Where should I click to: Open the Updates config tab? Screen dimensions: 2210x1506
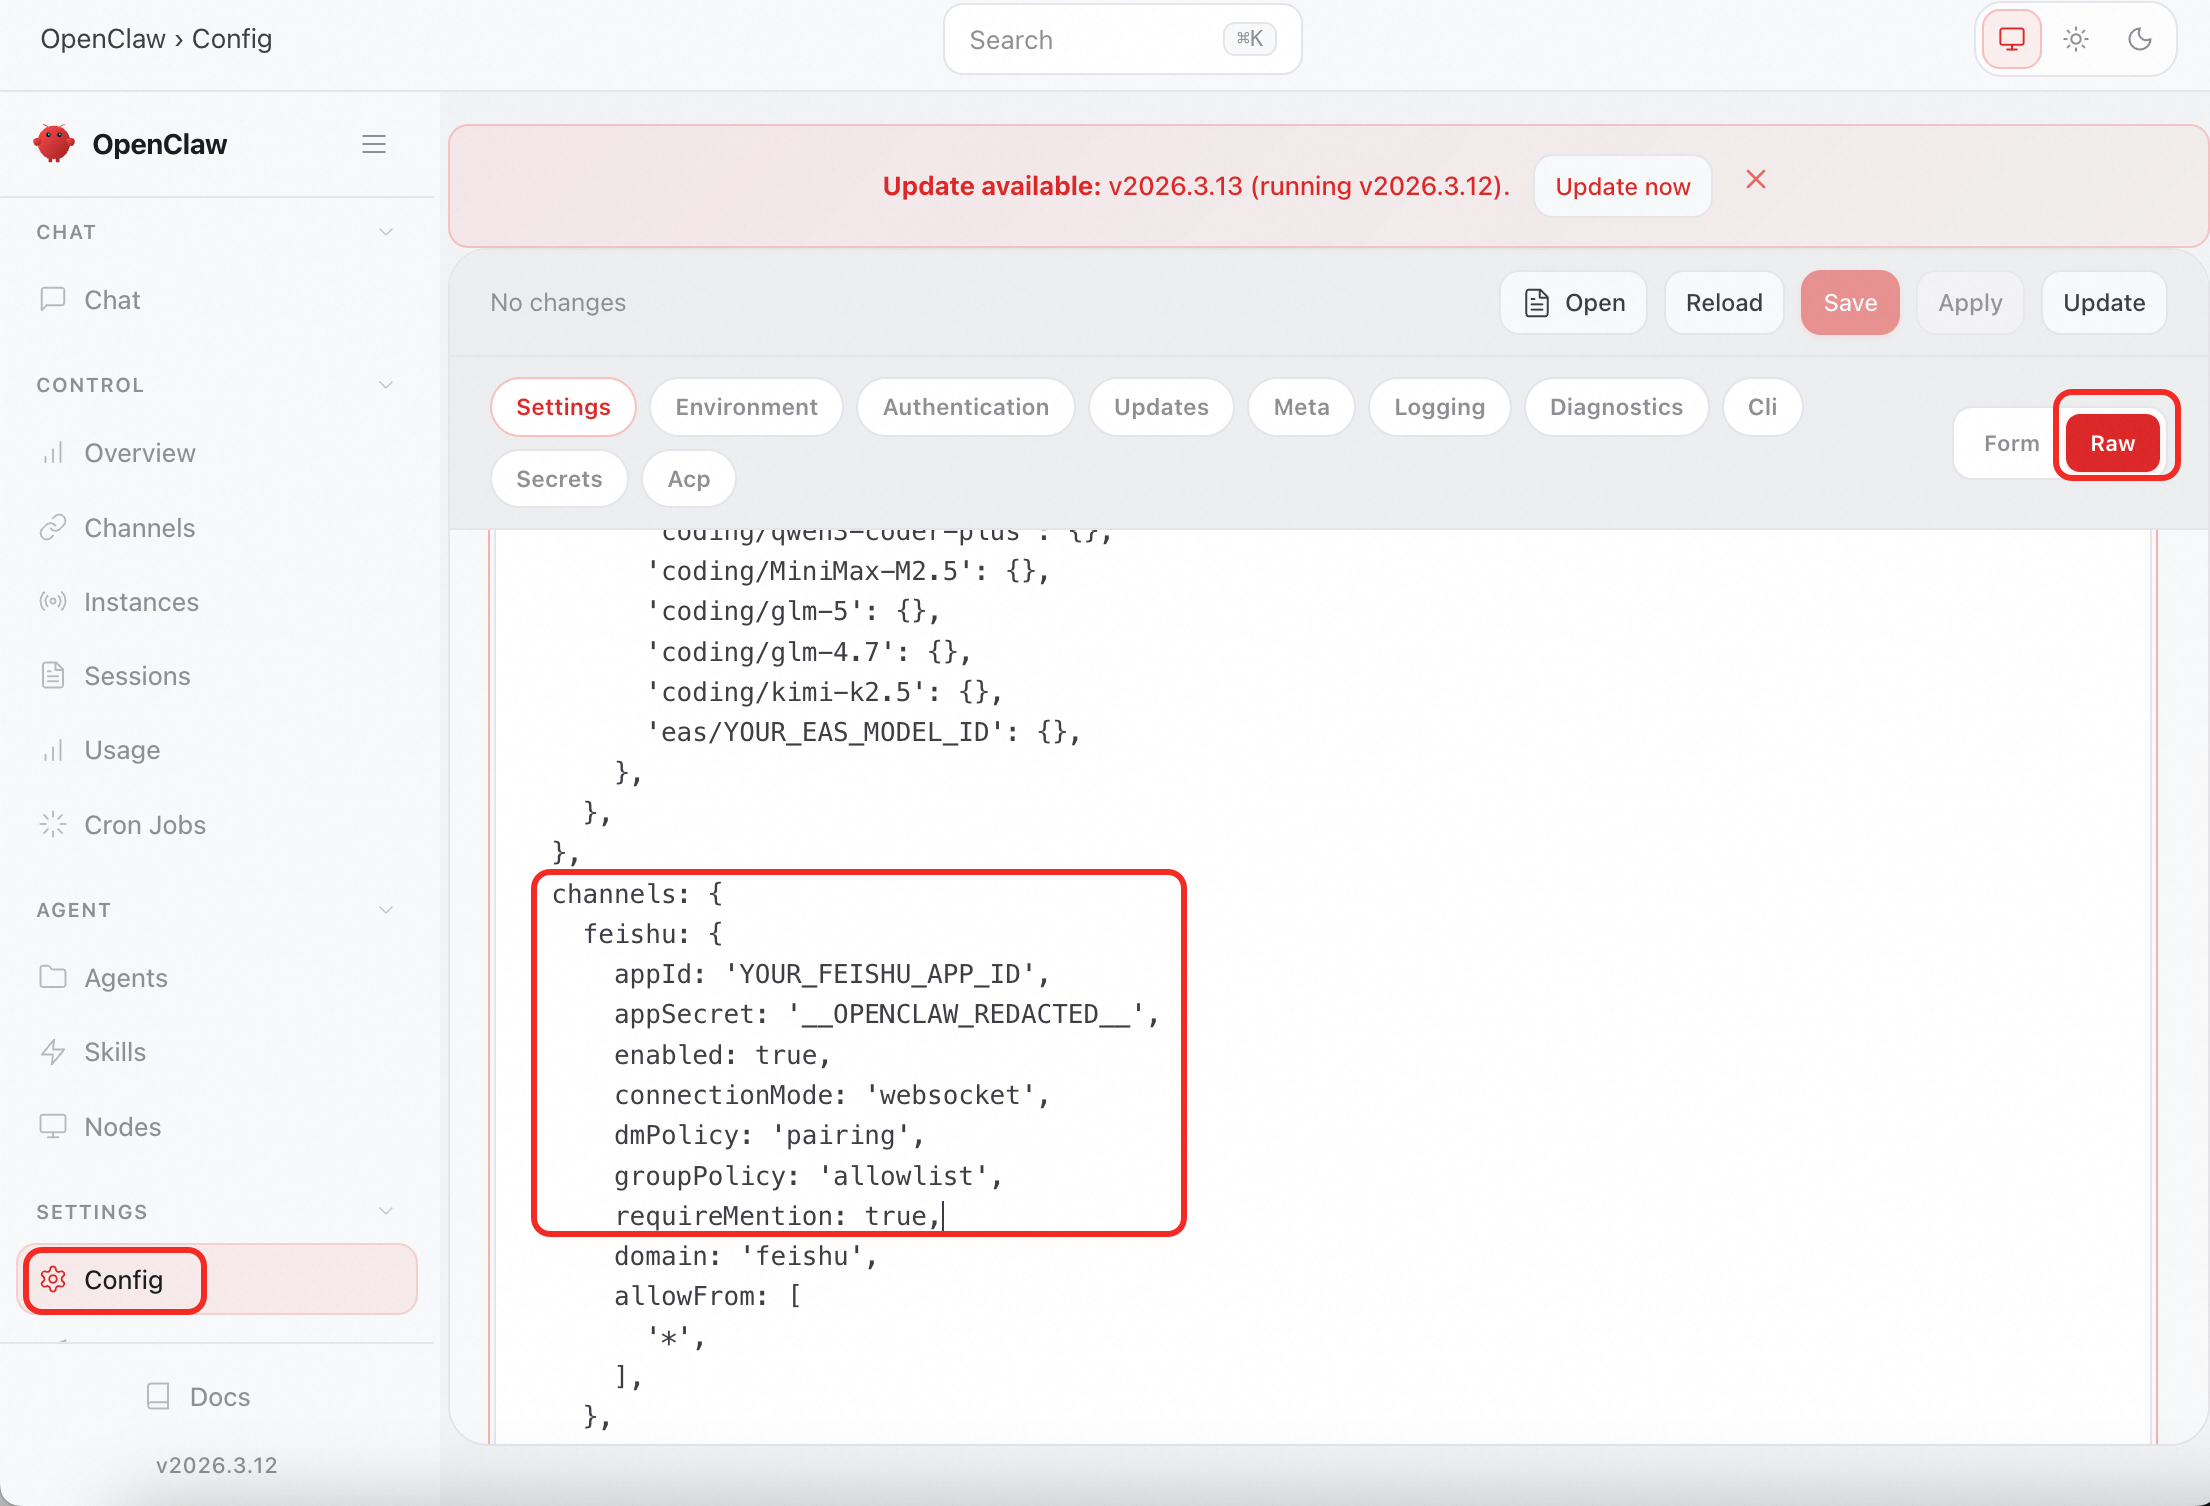coord(1161,407)
